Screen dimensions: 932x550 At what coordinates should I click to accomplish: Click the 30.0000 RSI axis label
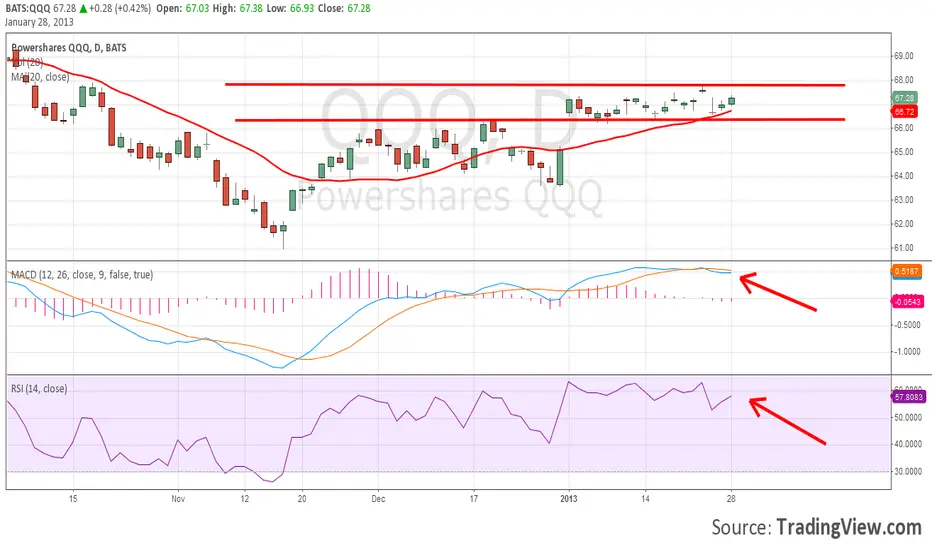(908, 472)
